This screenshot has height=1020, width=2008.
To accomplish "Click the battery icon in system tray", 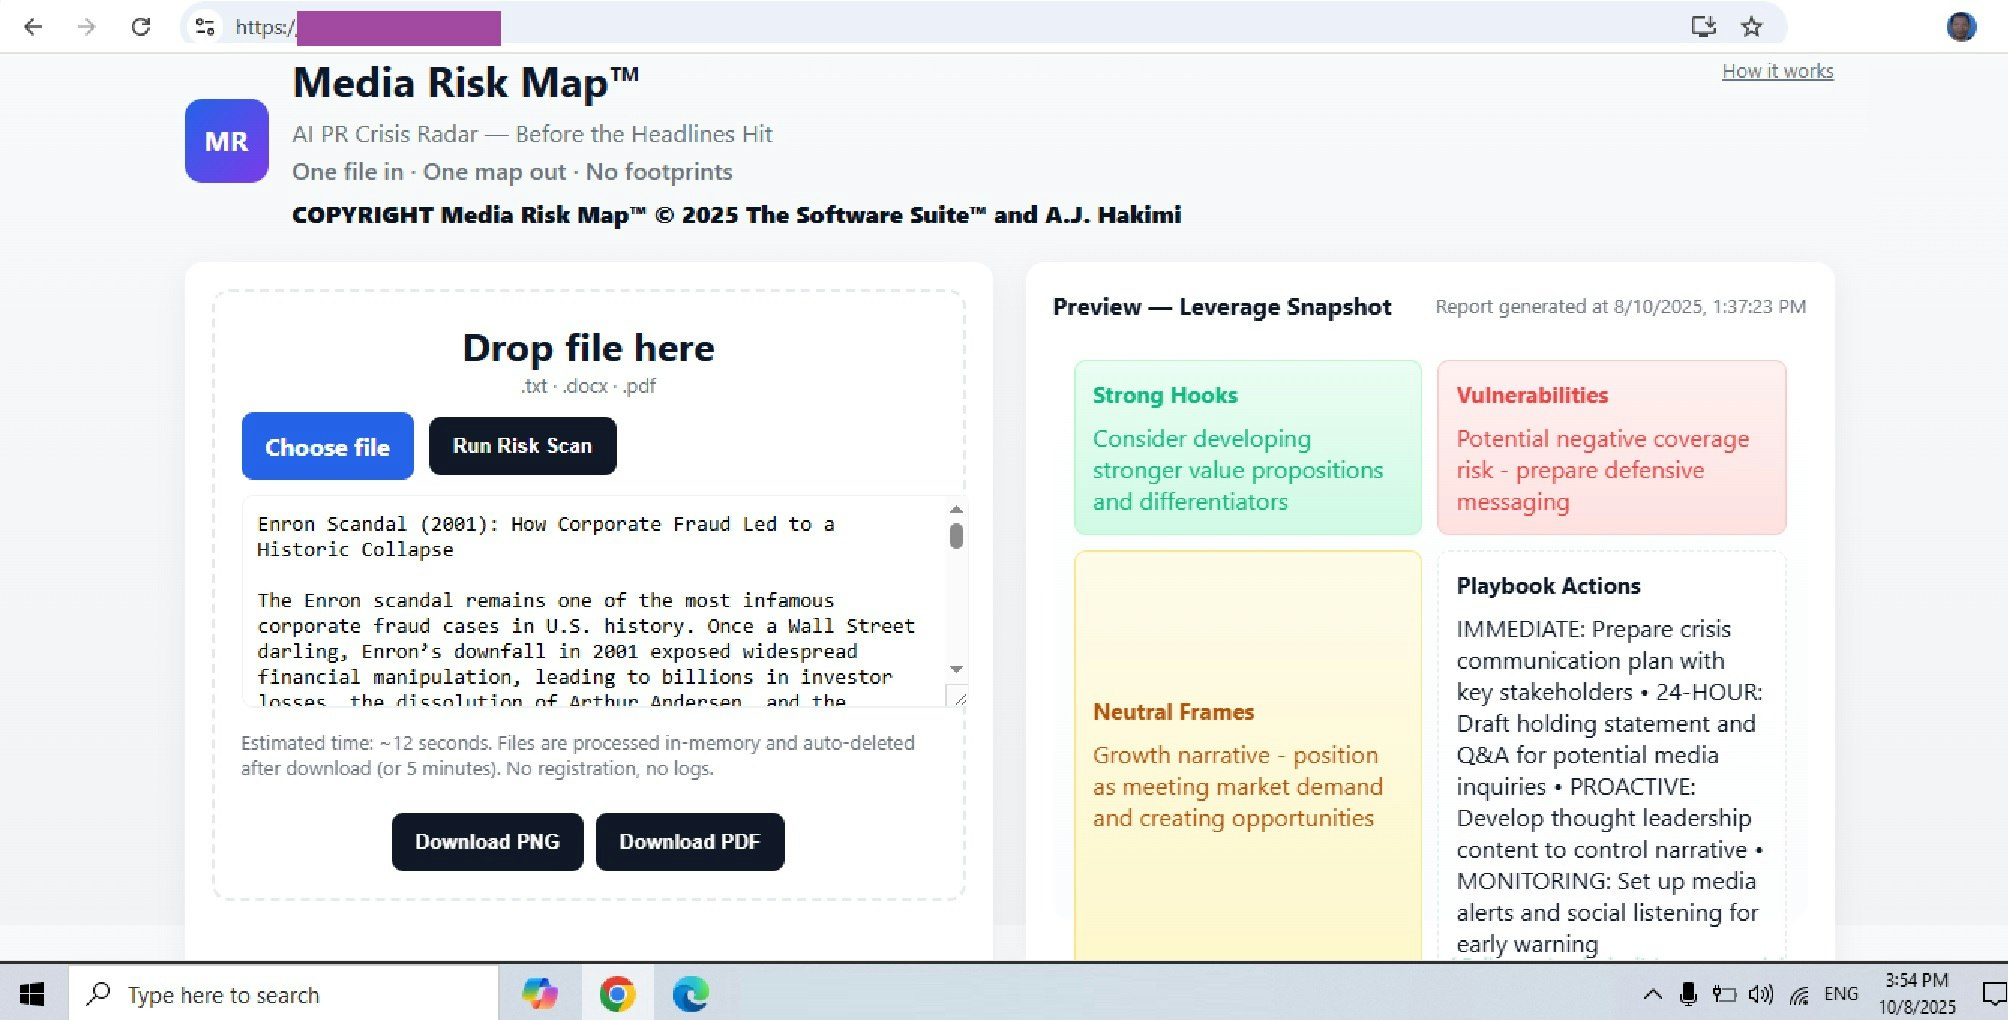I will tap(1724, 994).
